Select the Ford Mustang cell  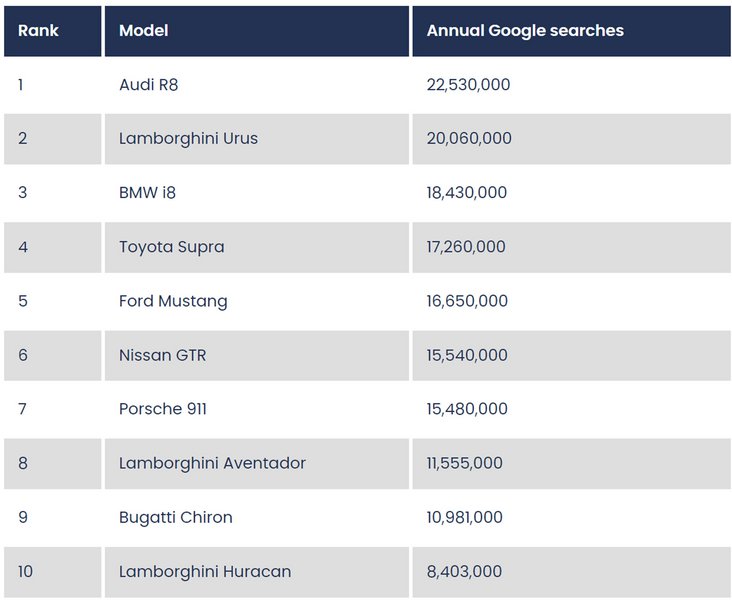pyautogui.click(x=173, y=301)
